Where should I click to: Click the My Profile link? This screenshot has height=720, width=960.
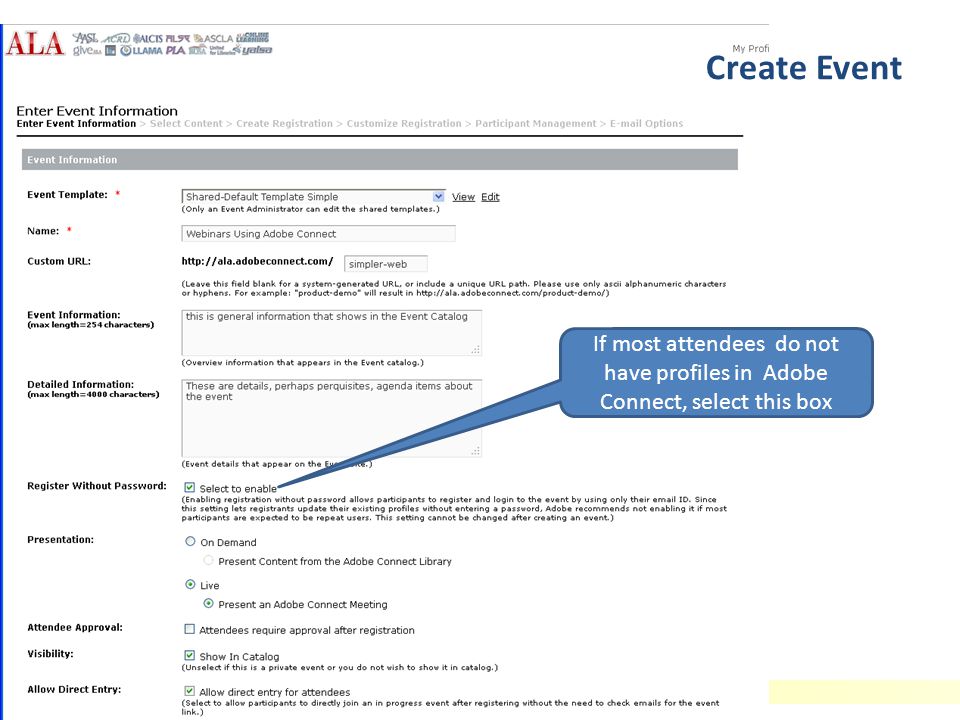coord(751,48)
